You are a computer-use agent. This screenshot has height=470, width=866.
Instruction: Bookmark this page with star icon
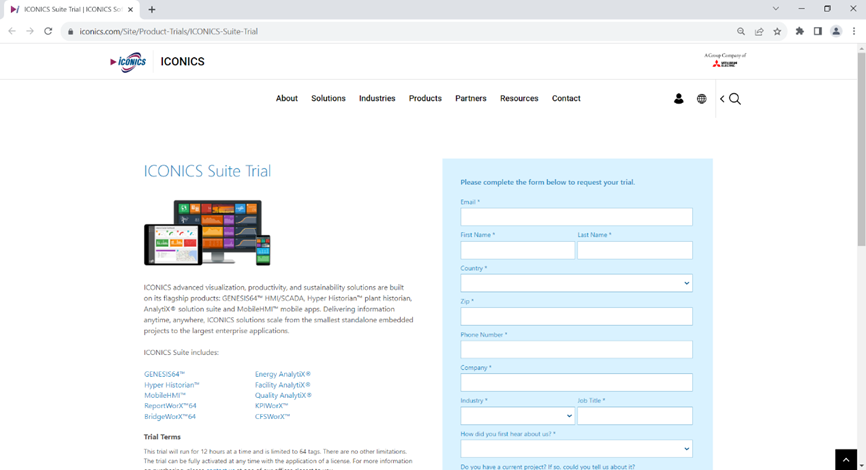coord(777,31)
